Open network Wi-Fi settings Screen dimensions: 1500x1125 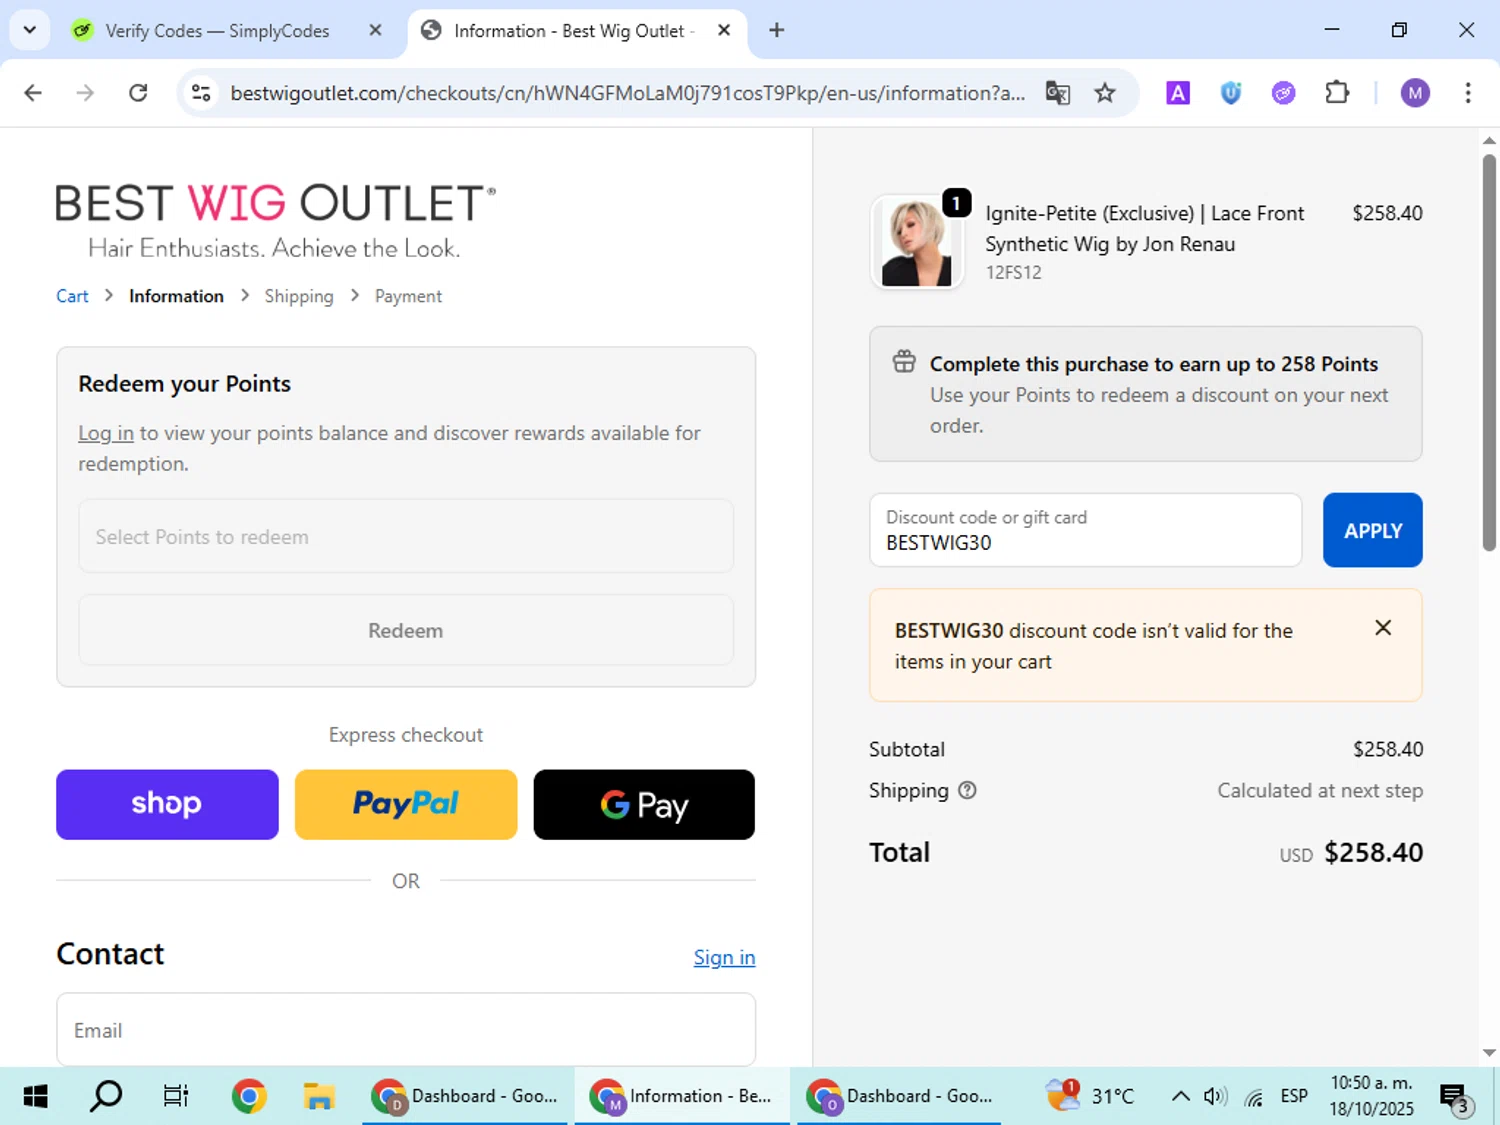[1254, 1096]
